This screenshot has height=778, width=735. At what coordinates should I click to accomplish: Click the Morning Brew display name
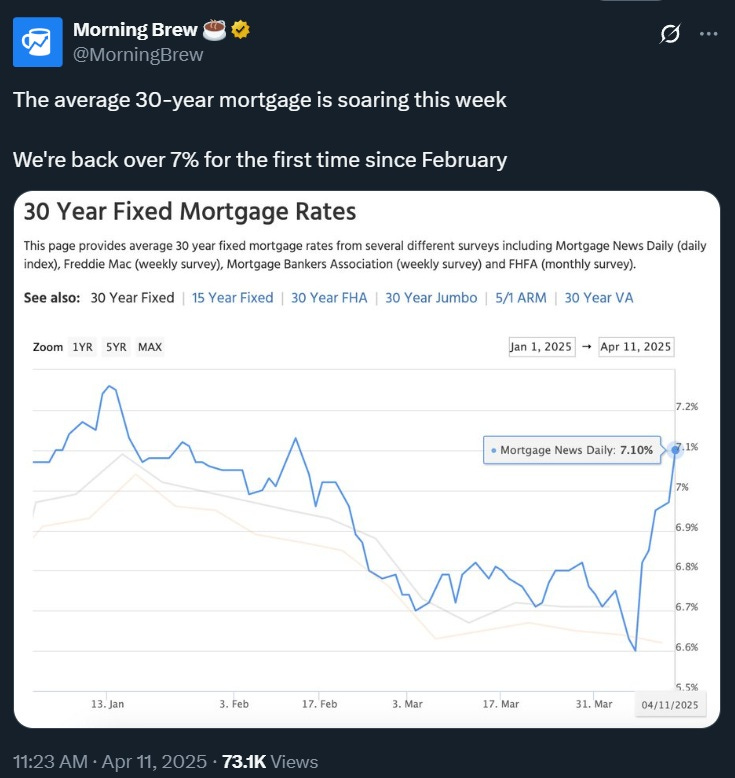point(135,30)
